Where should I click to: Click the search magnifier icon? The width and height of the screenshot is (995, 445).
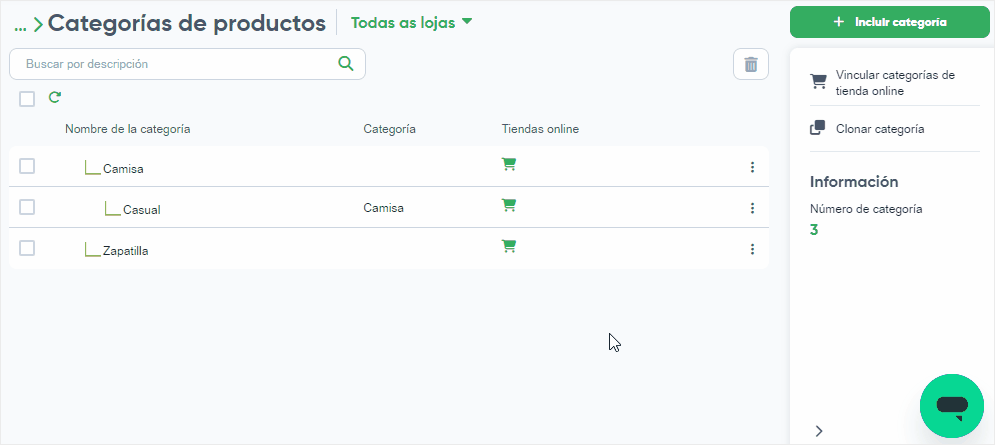tap(346, 63)
